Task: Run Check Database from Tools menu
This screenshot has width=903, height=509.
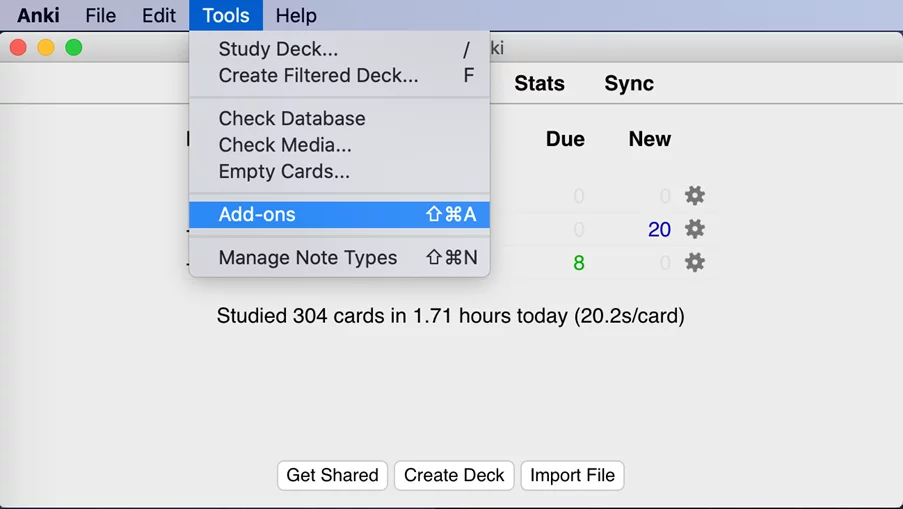Action: [340, 118]
